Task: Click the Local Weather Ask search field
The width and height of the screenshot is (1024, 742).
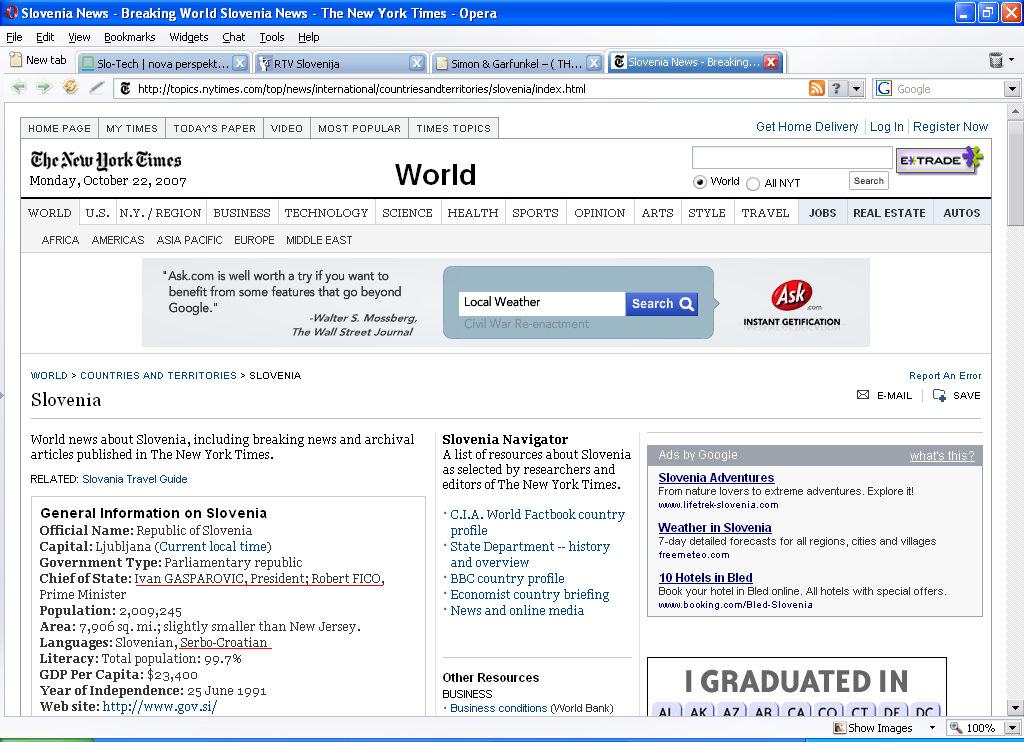Action: 541,302
